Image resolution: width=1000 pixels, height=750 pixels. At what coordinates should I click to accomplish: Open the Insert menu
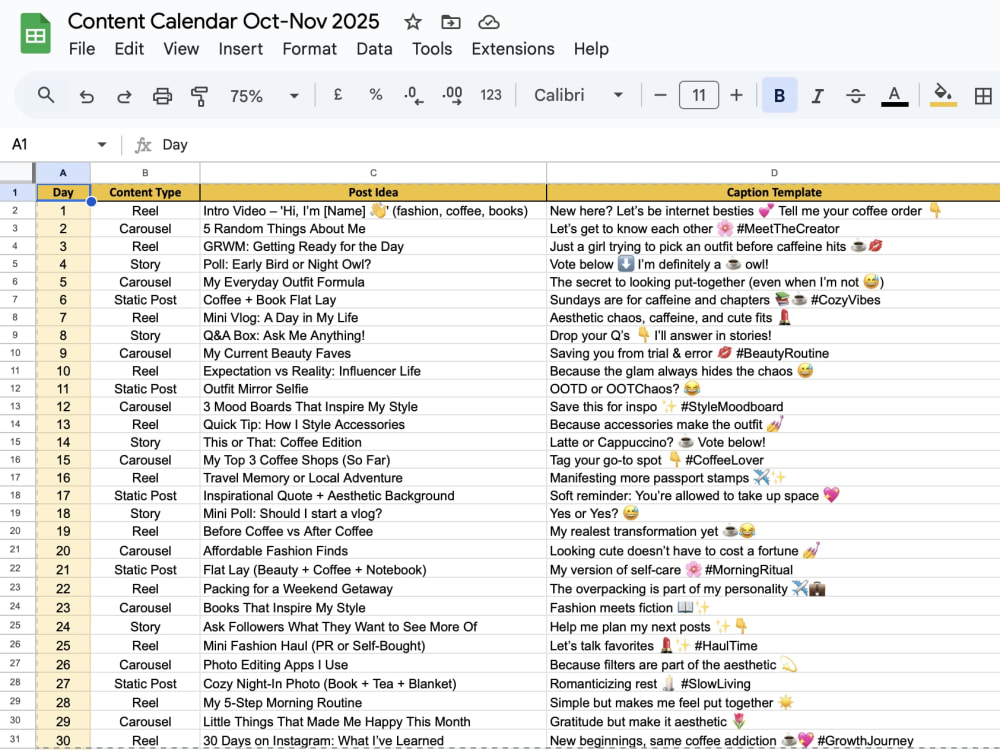[240, 49]
